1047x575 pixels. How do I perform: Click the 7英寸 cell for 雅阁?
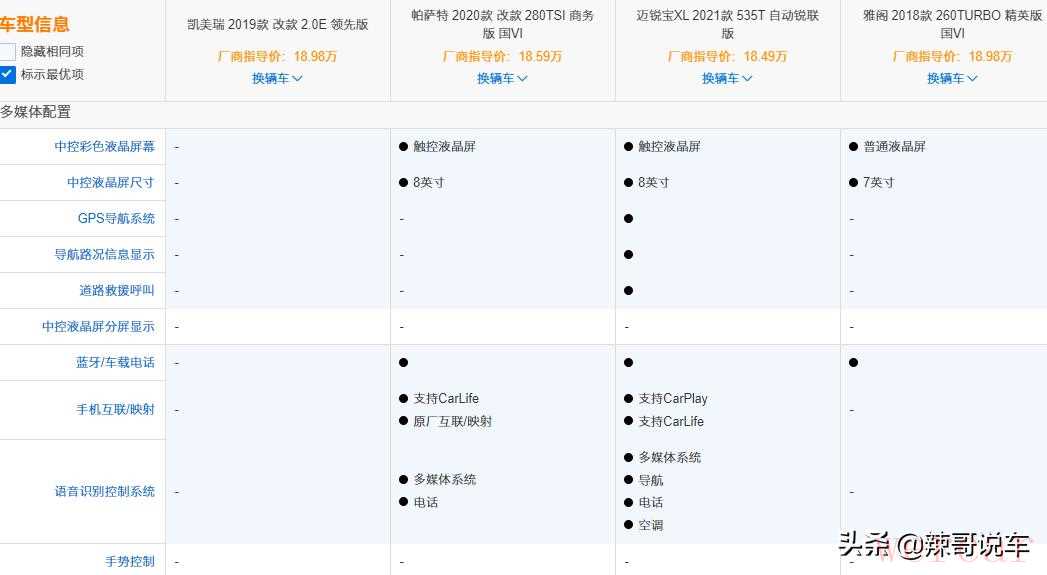879,182
